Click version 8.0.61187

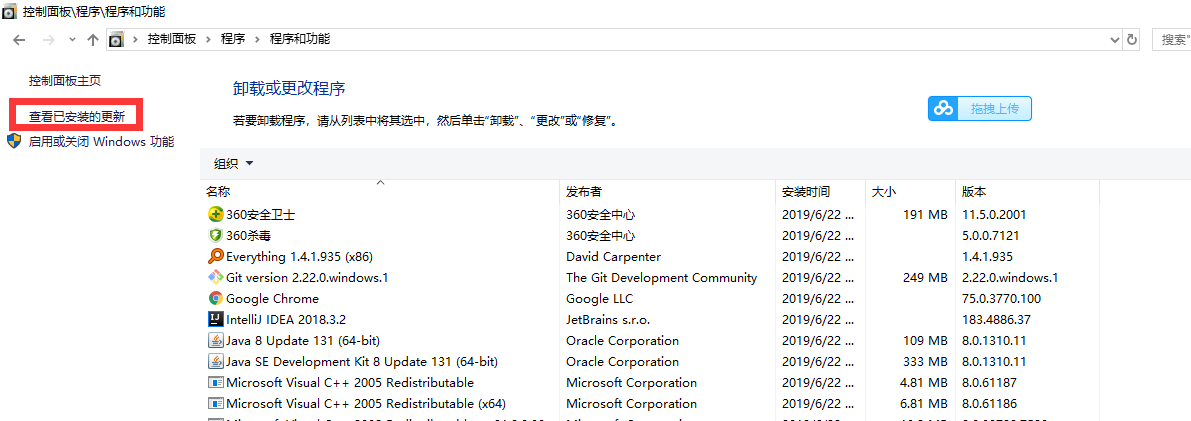point(989,383)
